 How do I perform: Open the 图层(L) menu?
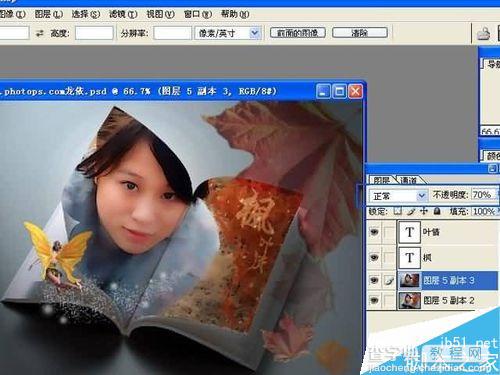click(x=49, y=14)
